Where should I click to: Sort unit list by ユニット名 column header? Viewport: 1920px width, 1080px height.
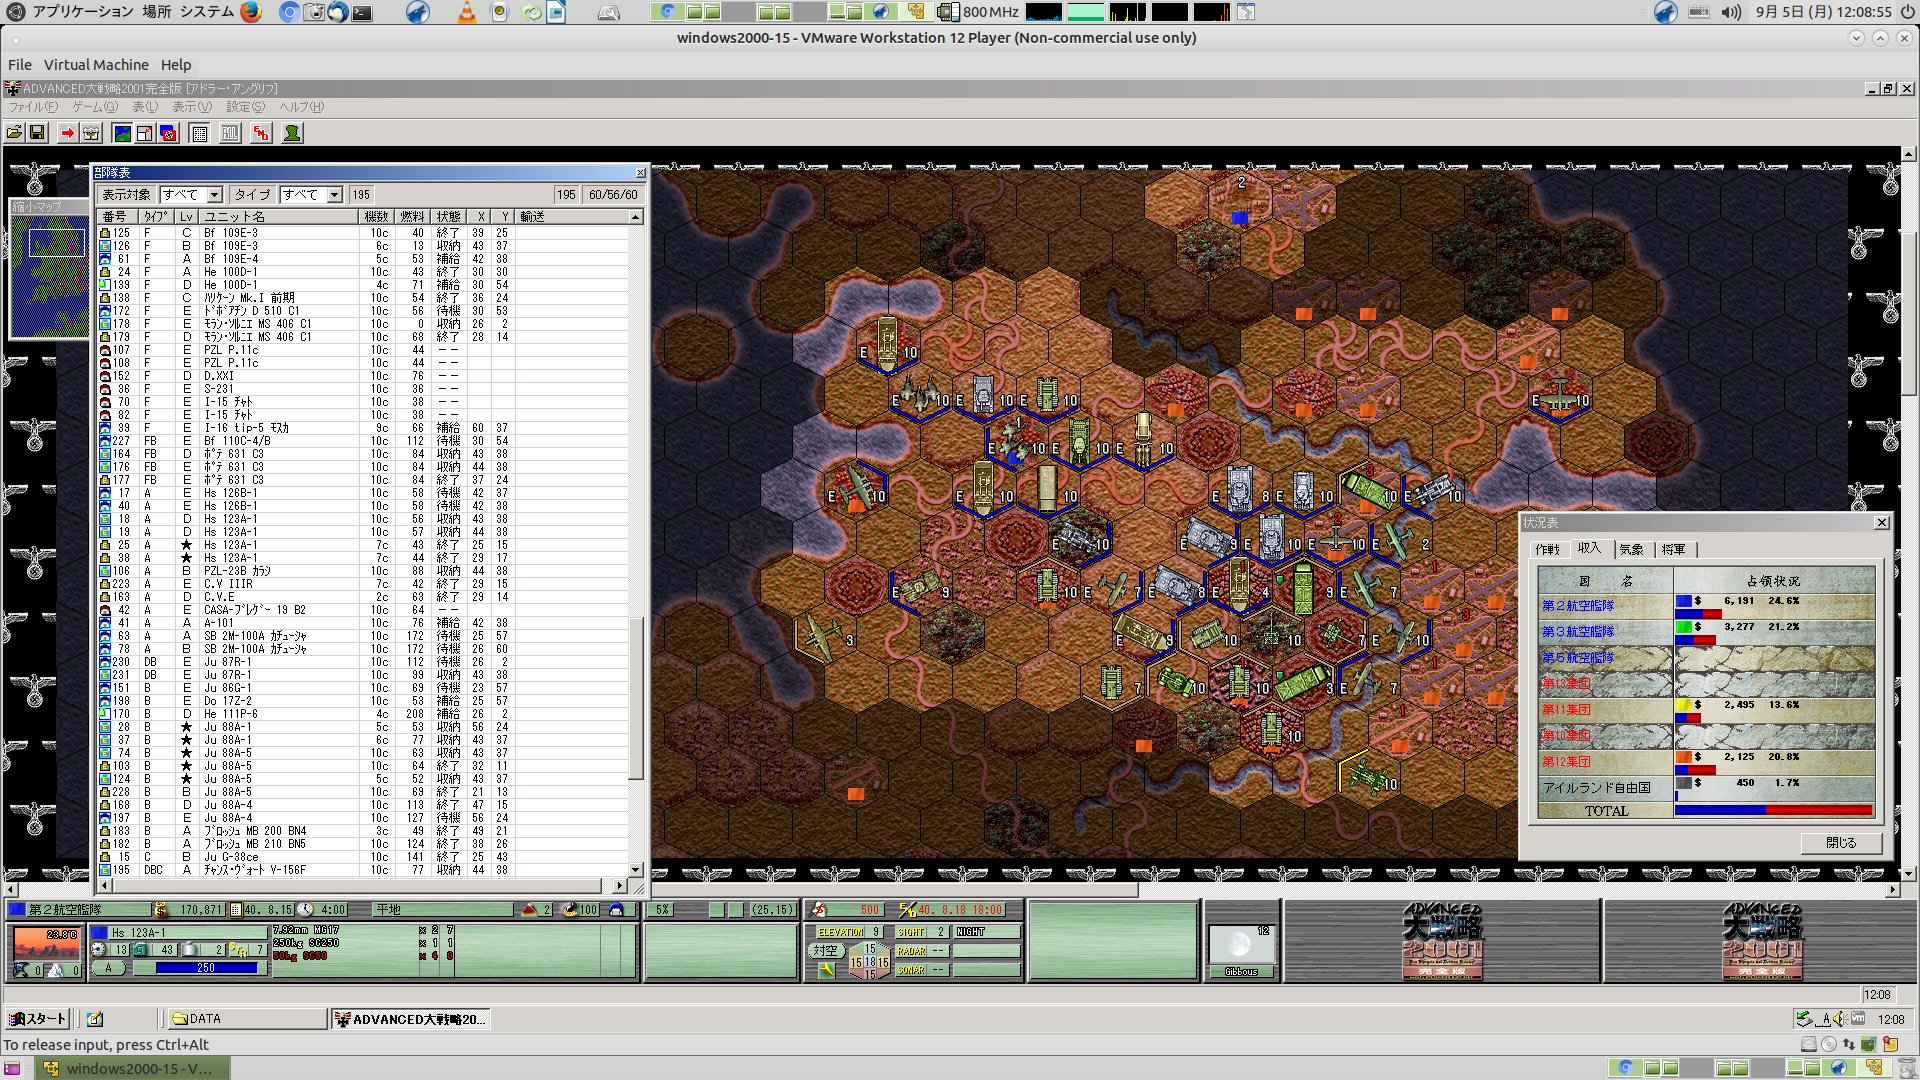pos(279,217)
